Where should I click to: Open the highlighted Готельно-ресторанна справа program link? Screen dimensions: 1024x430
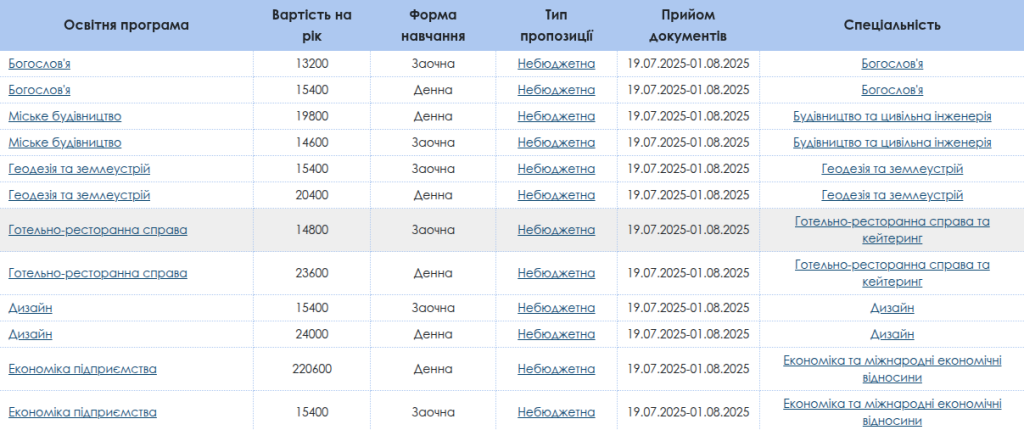98,230
